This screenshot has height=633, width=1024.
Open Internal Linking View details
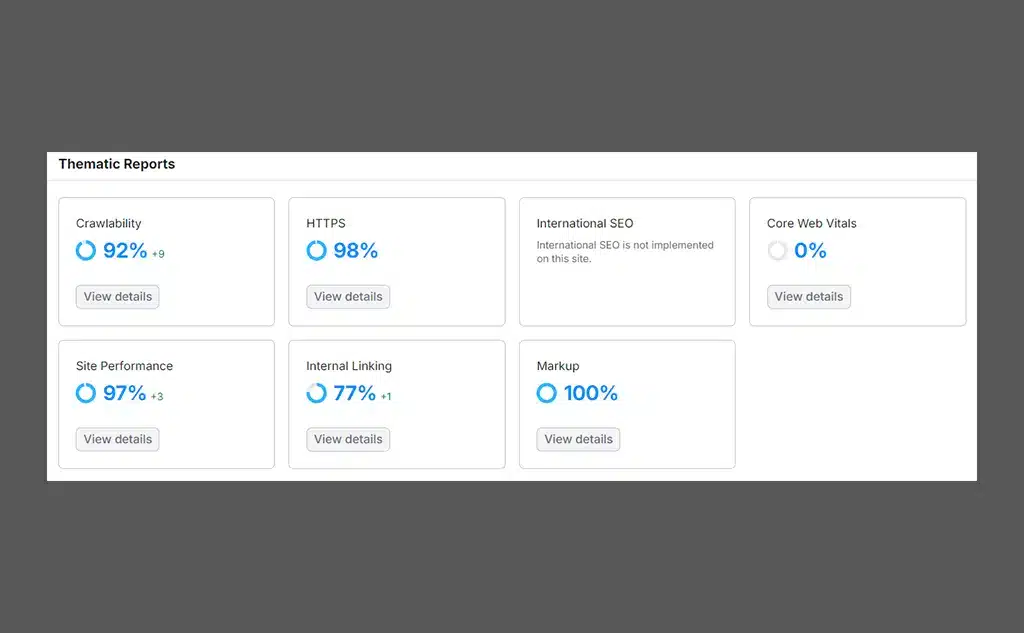coord(348,439)
